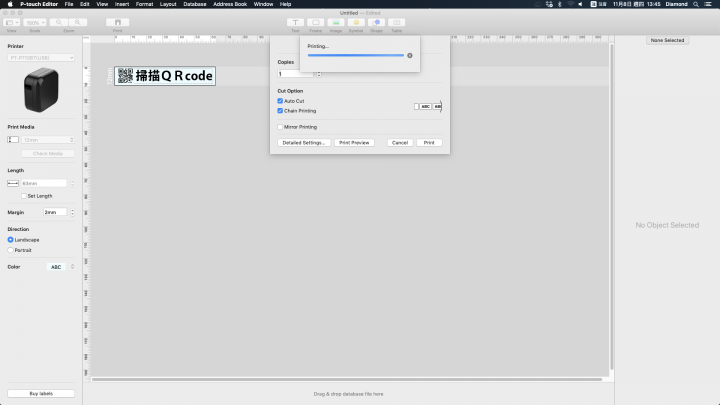The width and height of the screenshot is (720, 405).
Task: Zoom in with the magnifier plus icon
Action: 78,22
